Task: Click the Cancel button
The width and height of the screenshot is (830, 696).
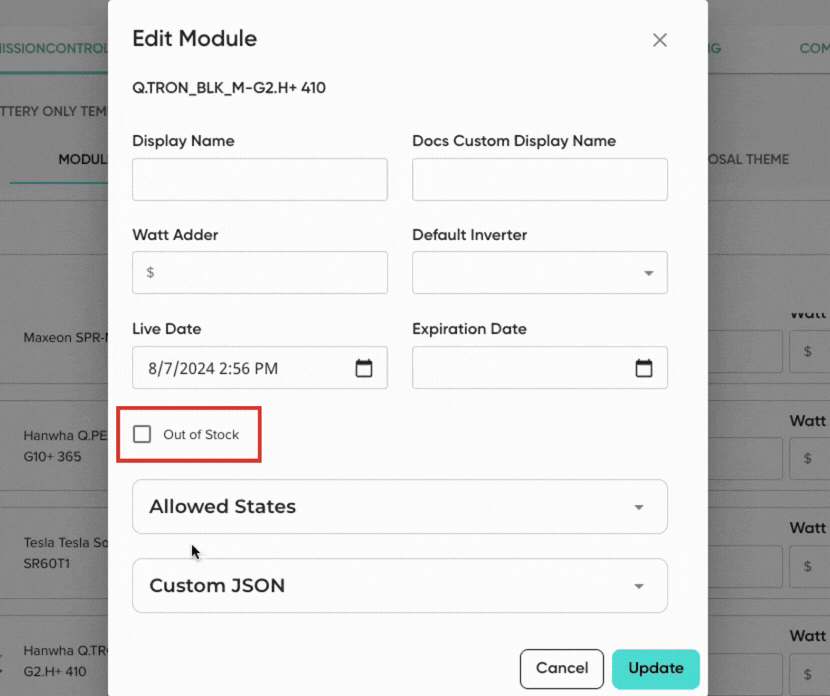Action: coord(561,668)
